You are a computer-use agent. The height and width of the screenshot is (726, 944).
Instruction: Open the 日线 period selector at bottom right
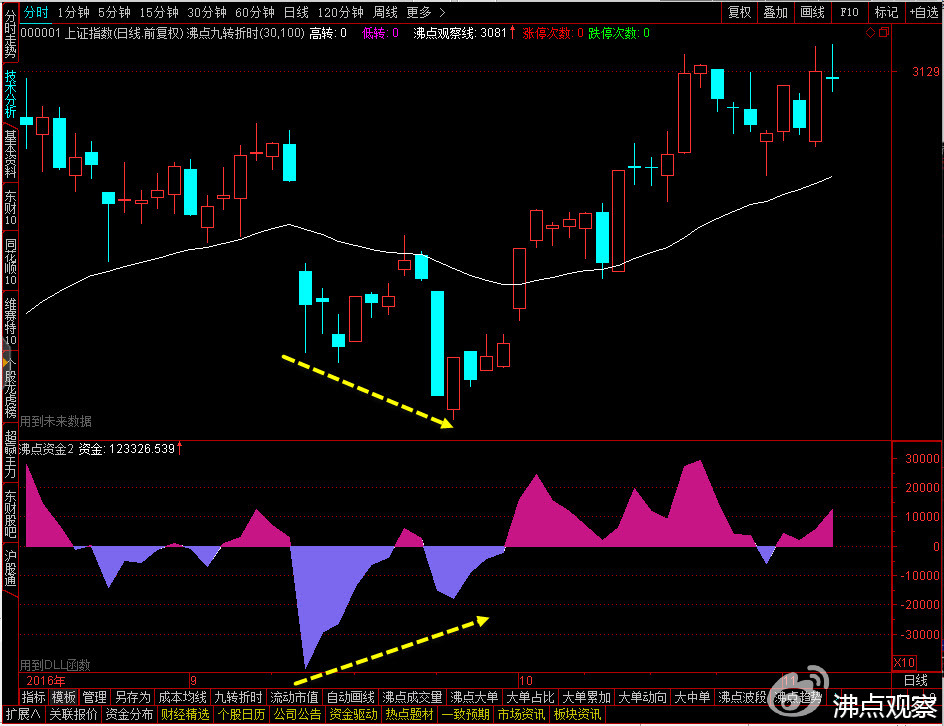[x=915, y=680]
